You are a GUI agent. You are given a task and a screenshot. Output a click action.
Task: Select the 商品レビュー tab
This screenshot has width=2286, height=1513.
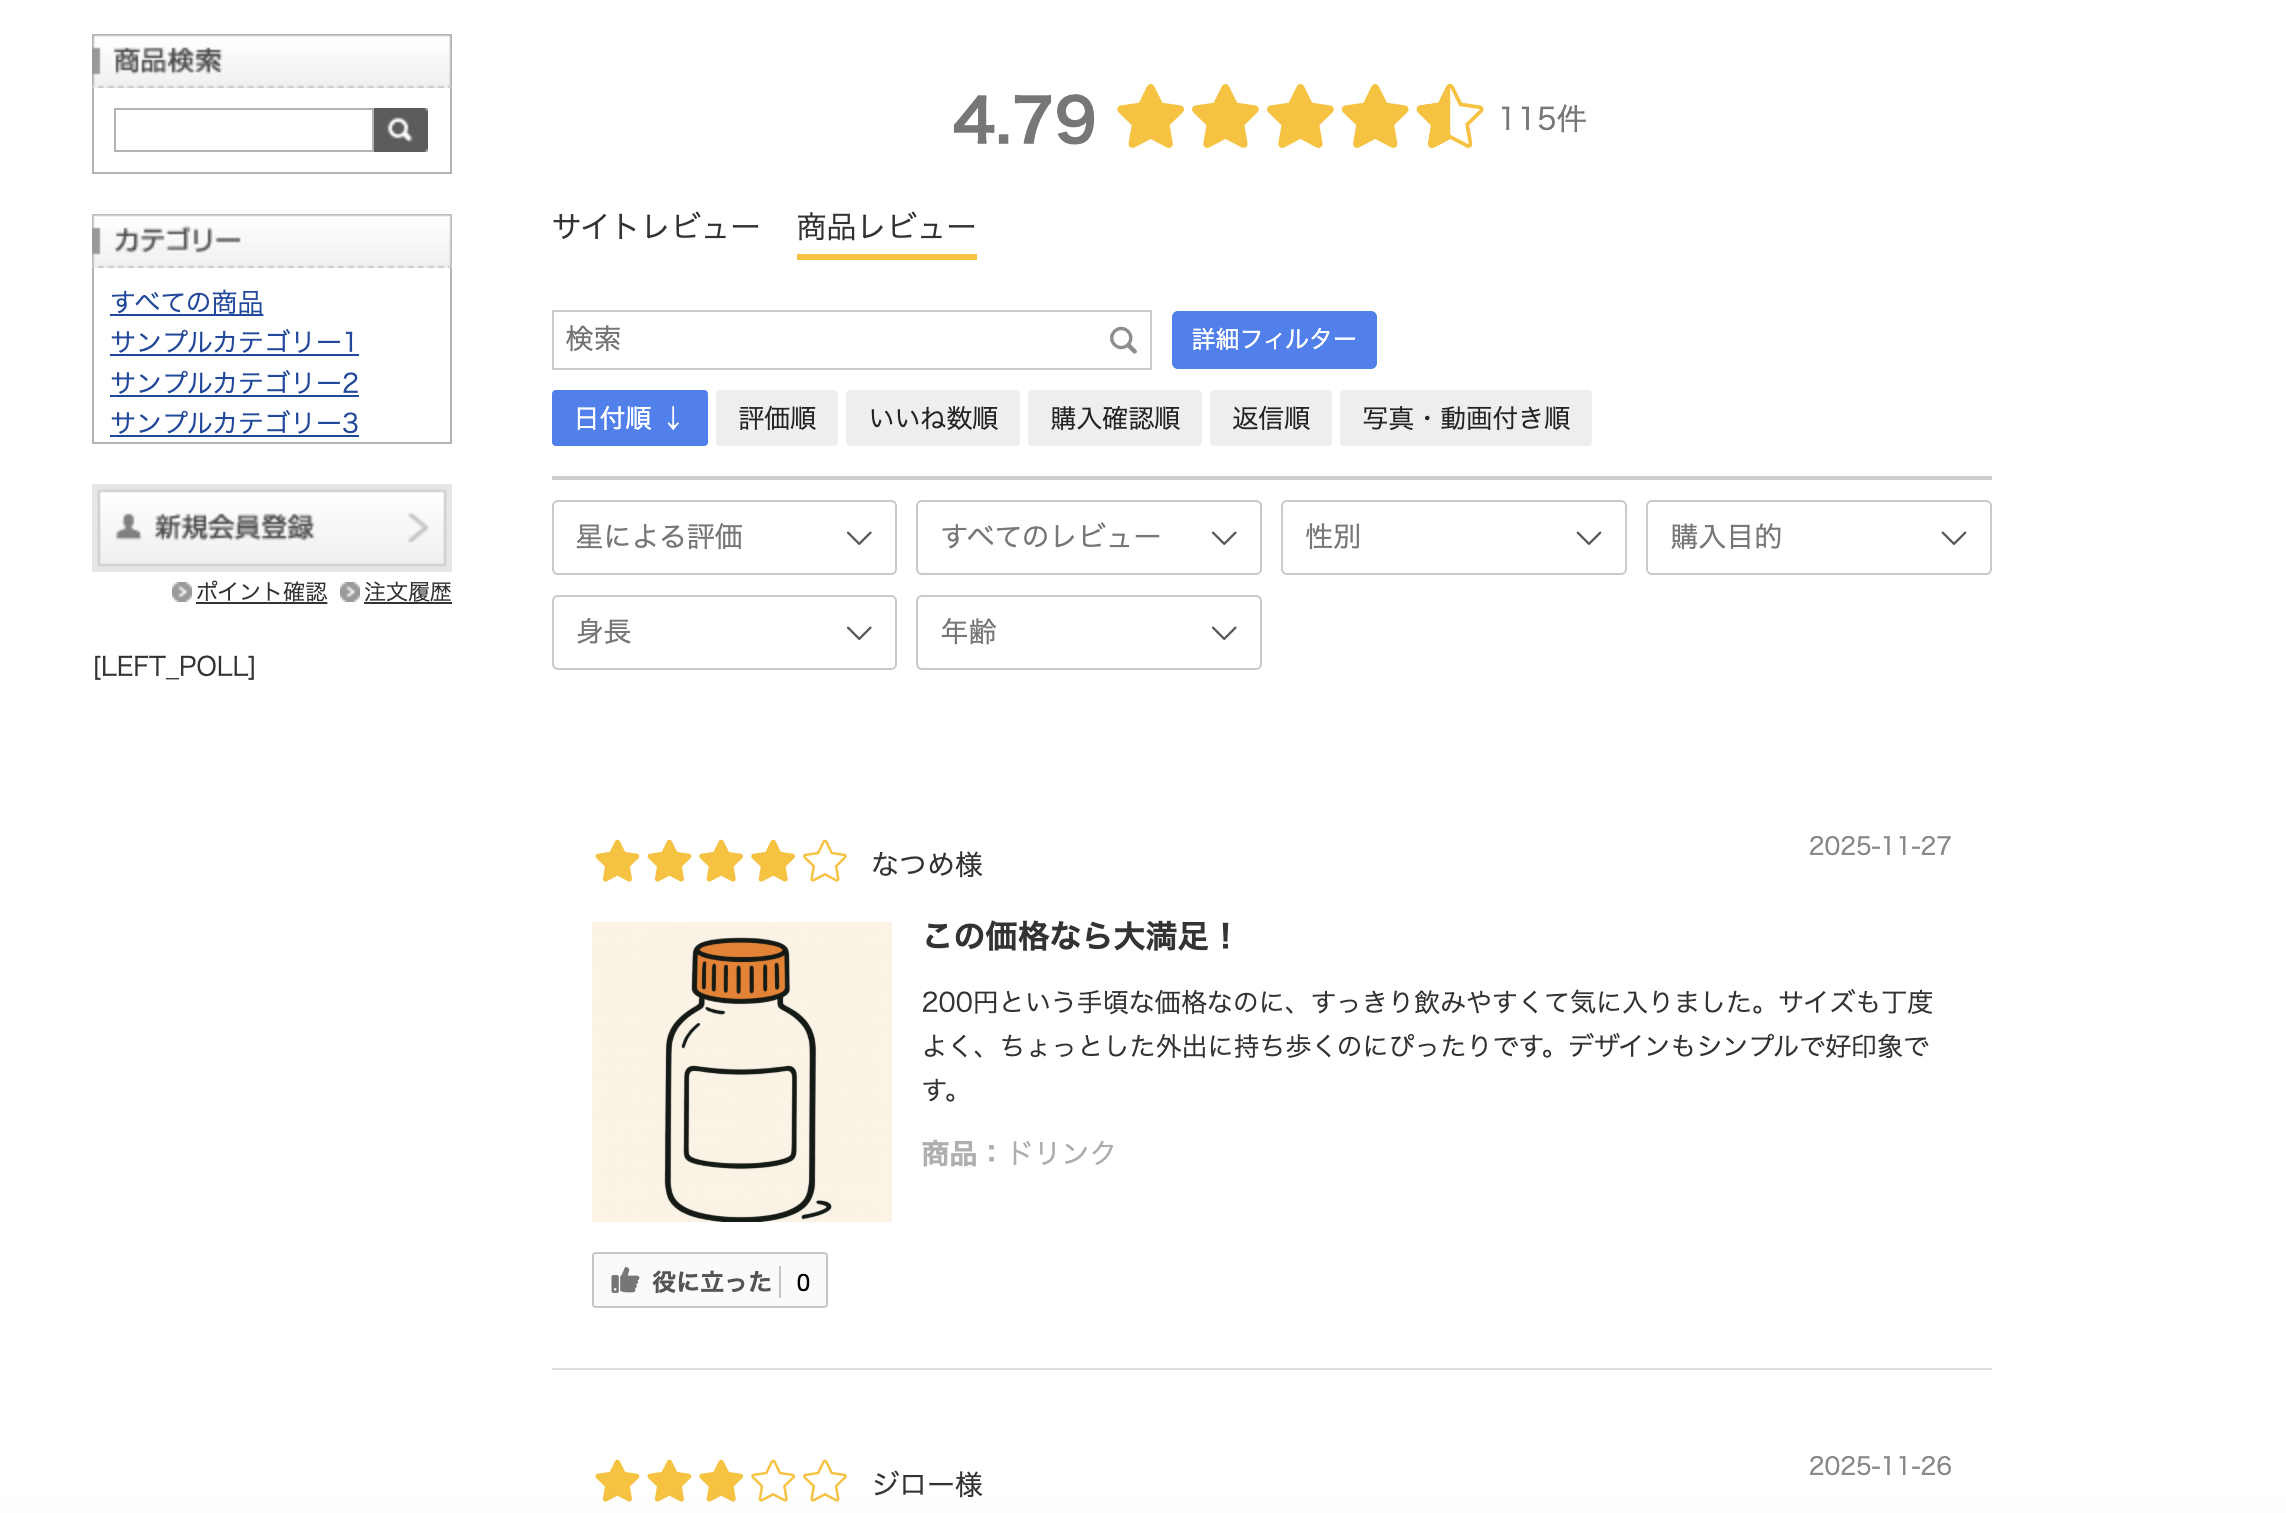(886, 227)
